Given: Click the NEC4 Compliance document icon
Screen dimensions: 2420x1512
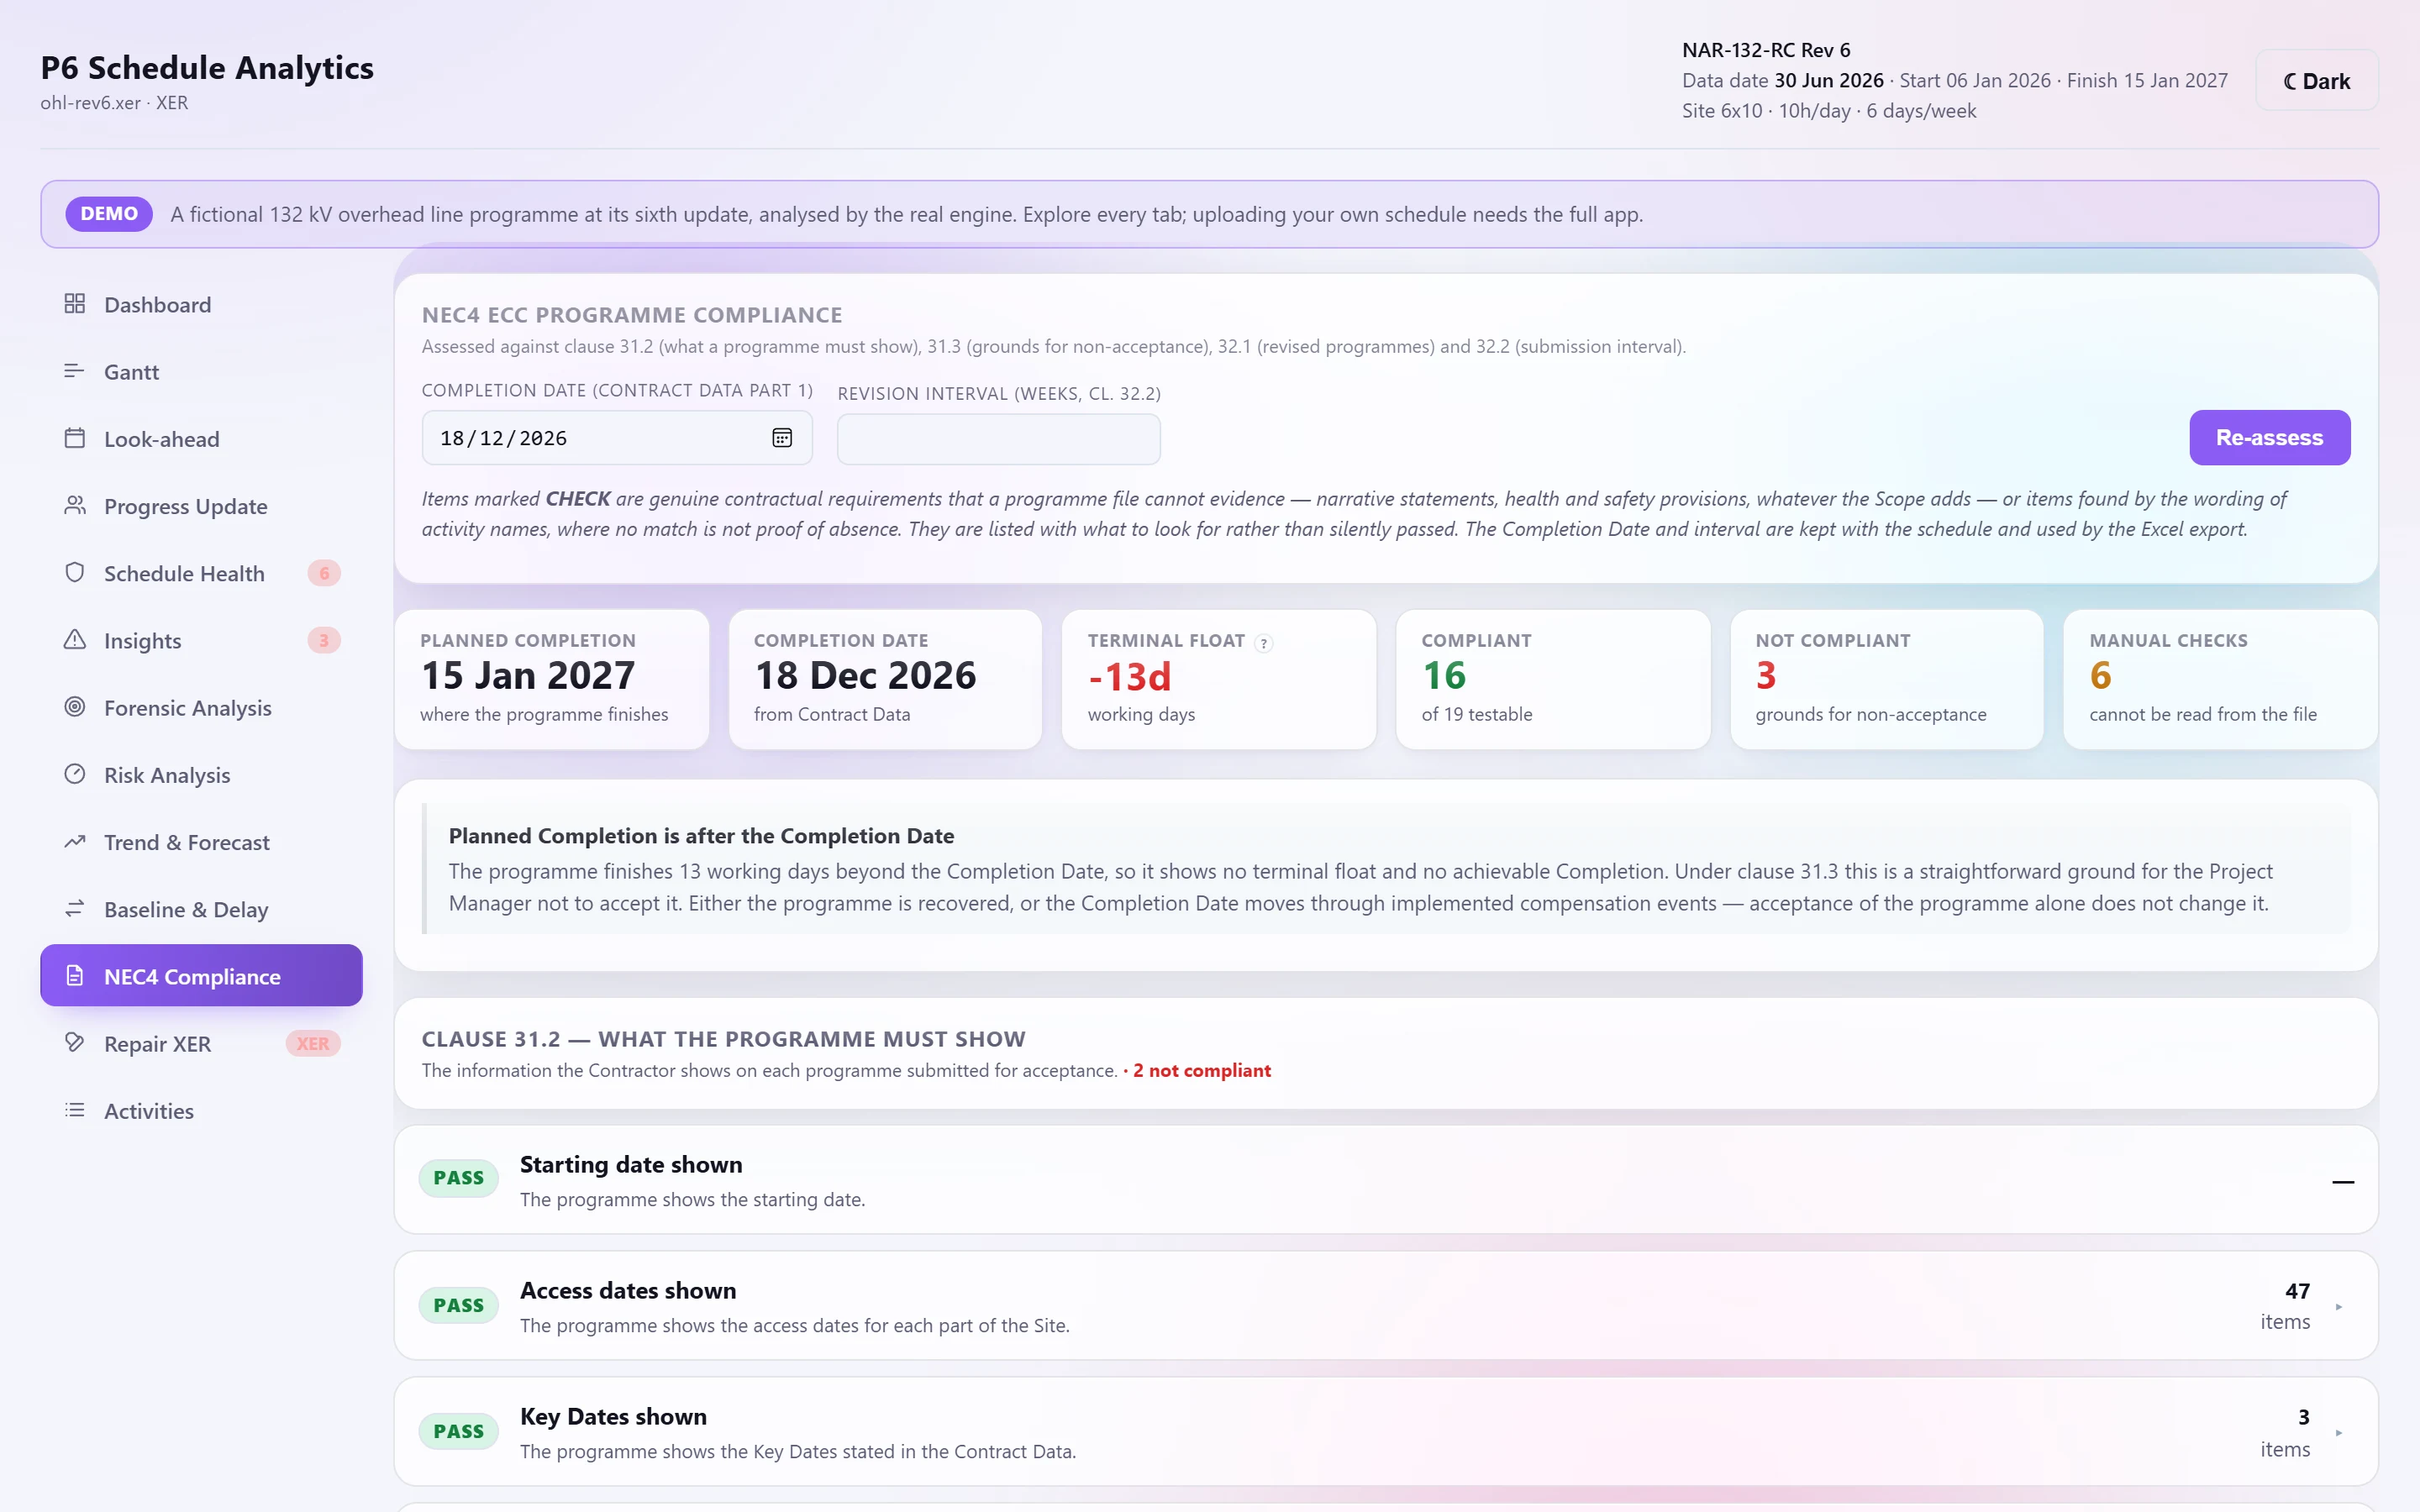Looking at the screenshot, I should coord(75,975).
